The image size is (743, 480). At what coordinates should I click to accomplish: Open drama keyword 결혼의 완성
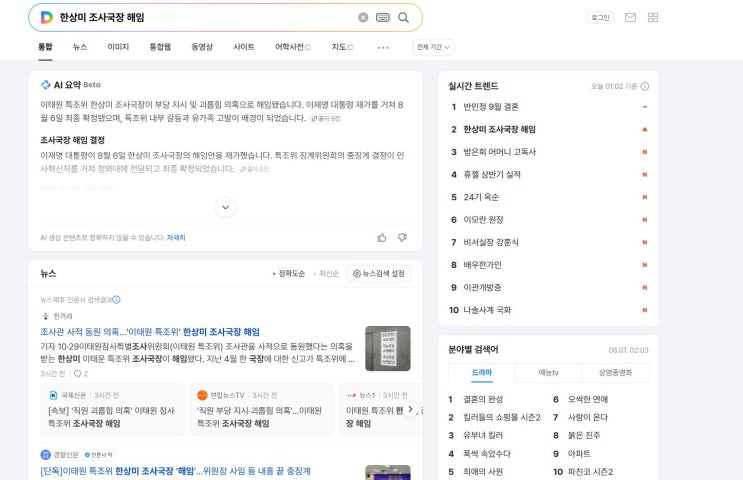point(483,399)
